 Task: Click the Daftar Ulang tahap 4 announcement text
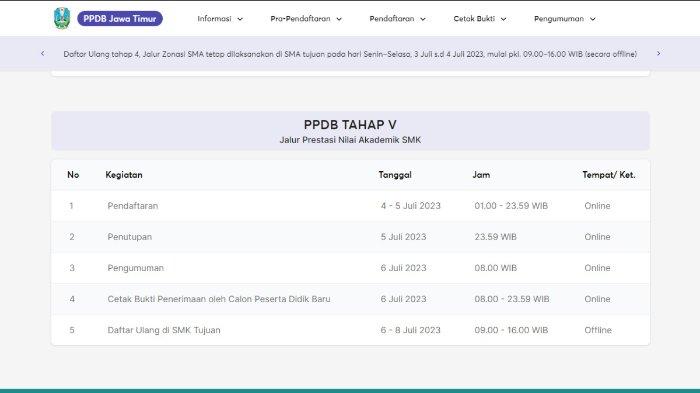point(350,54)
